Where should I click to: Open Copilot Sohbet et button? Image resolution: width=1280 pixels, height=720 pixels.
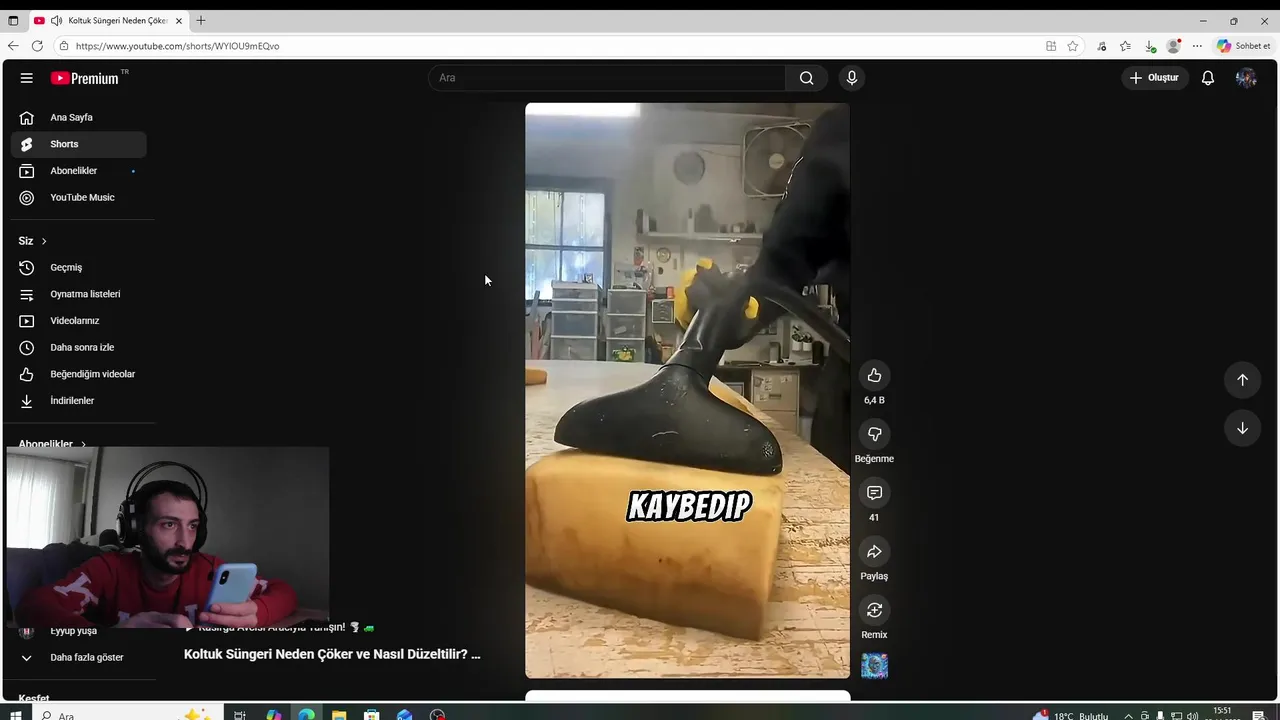[x=1243, y=46]
